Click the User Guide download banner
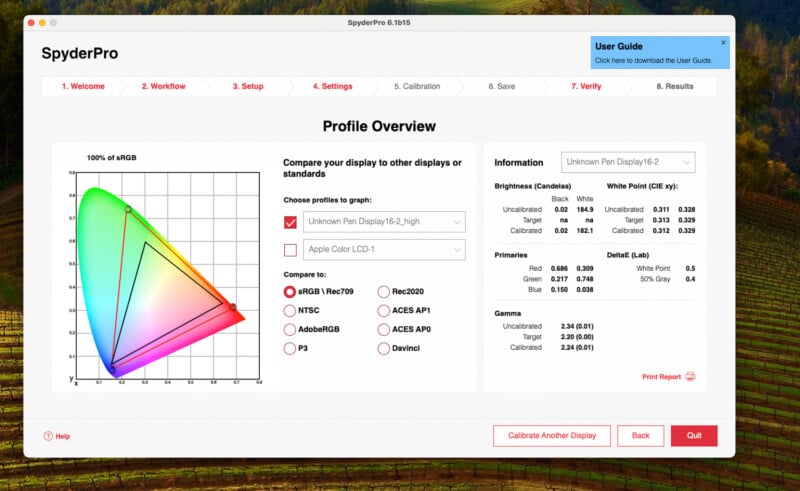The image size is (800, 491). (660, 53)
